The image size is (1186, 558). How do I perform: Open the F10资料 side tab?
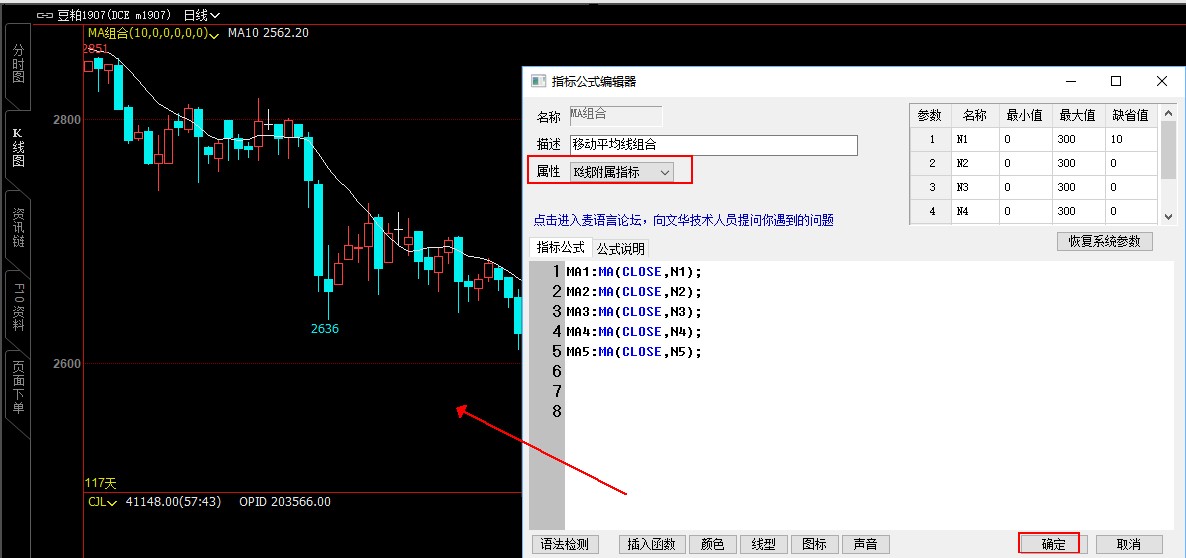(17, 309)
